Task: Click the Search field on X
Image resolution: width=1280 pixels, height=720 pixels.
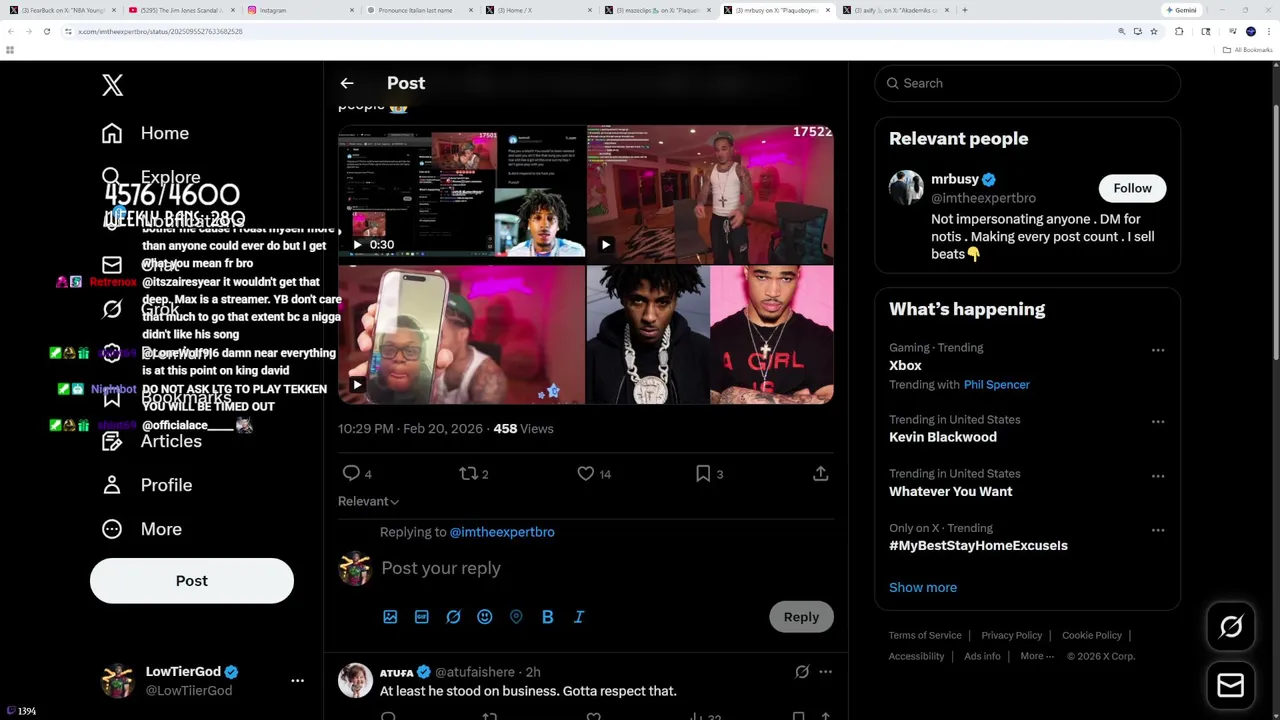Action: click(x=1028, y=83)
